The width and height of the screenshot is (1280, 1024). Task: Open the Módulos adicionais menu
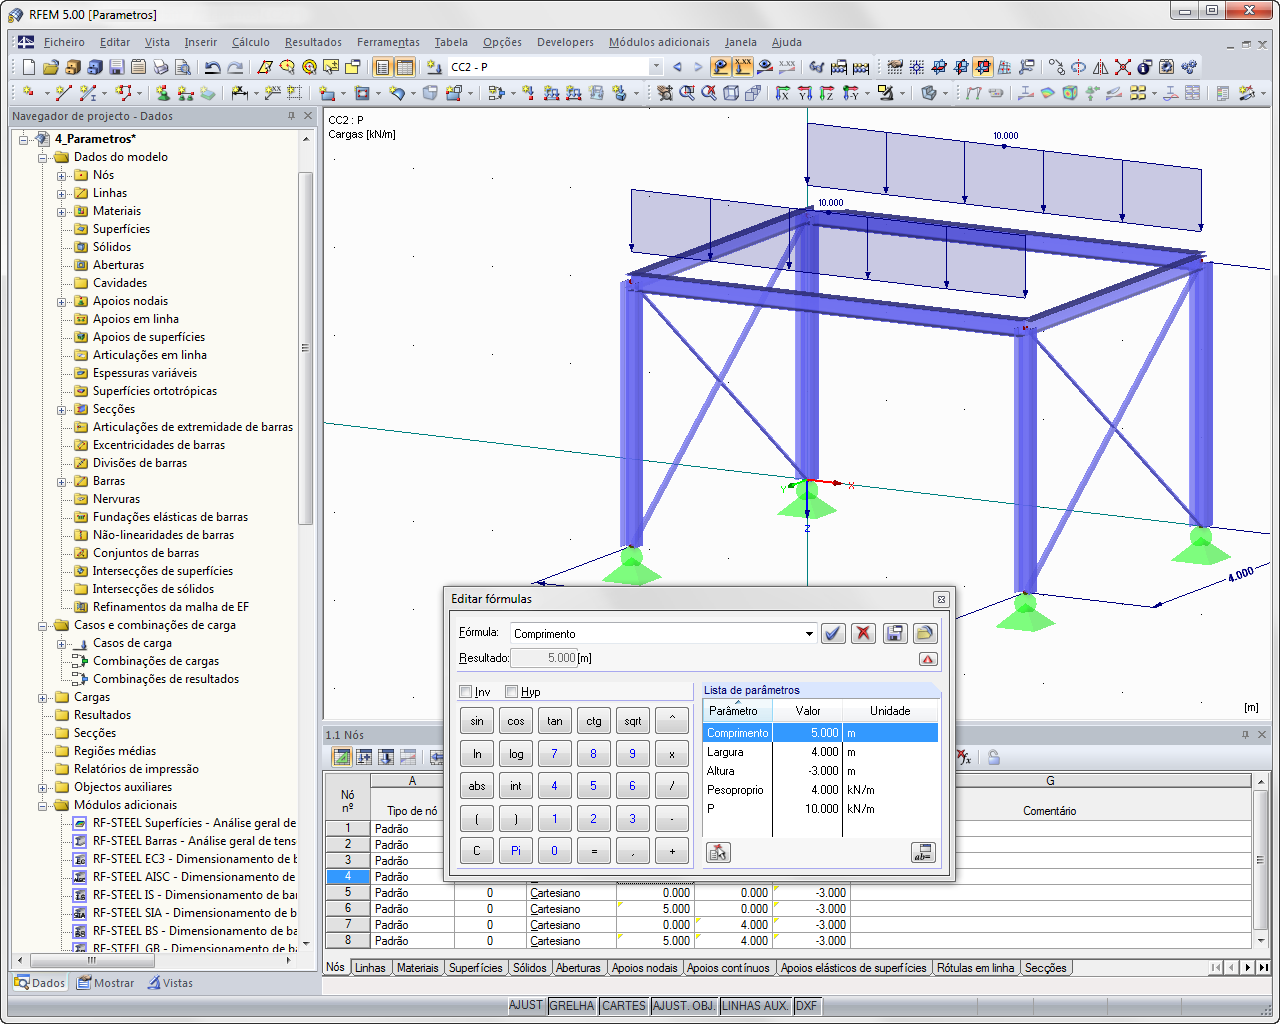click(659, 42)
